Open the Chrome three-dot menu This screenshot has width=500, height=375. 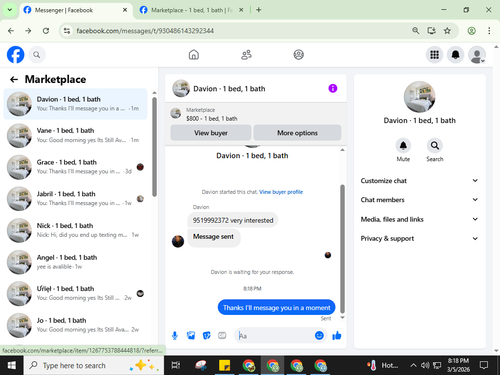[x=489, y=31]
